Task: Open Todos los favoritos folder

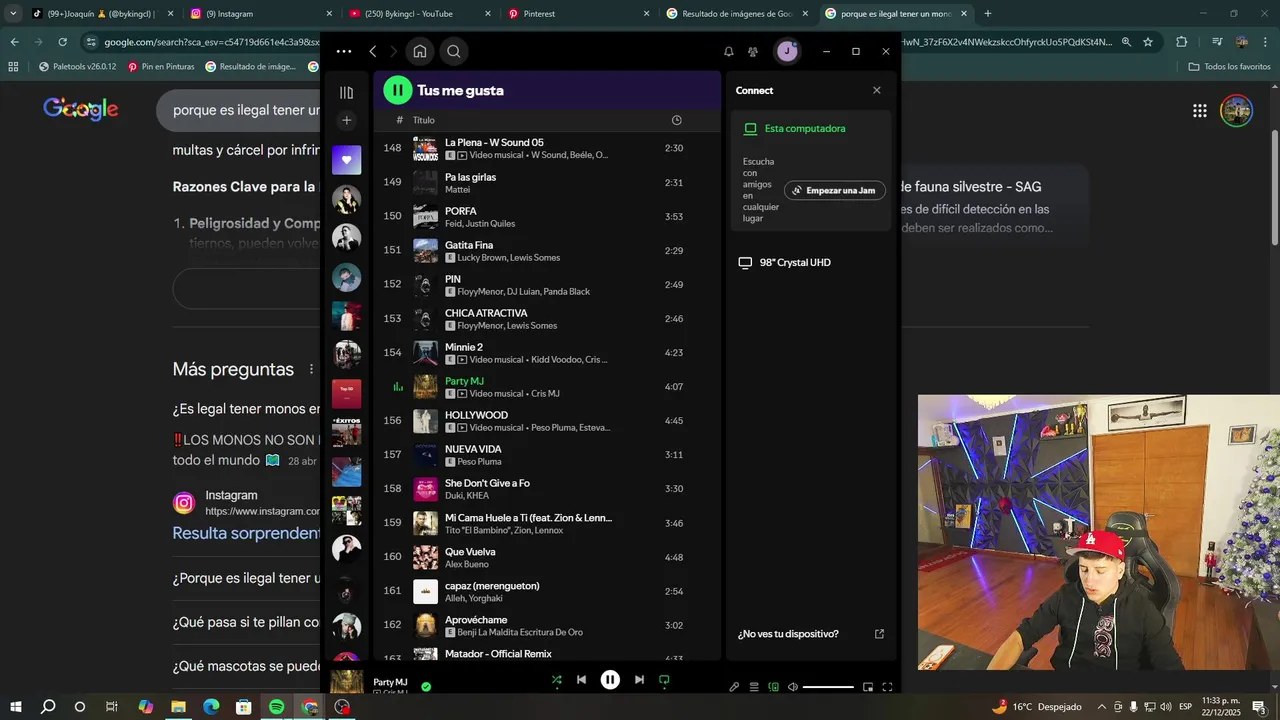Action: [x=1229, y=67]
